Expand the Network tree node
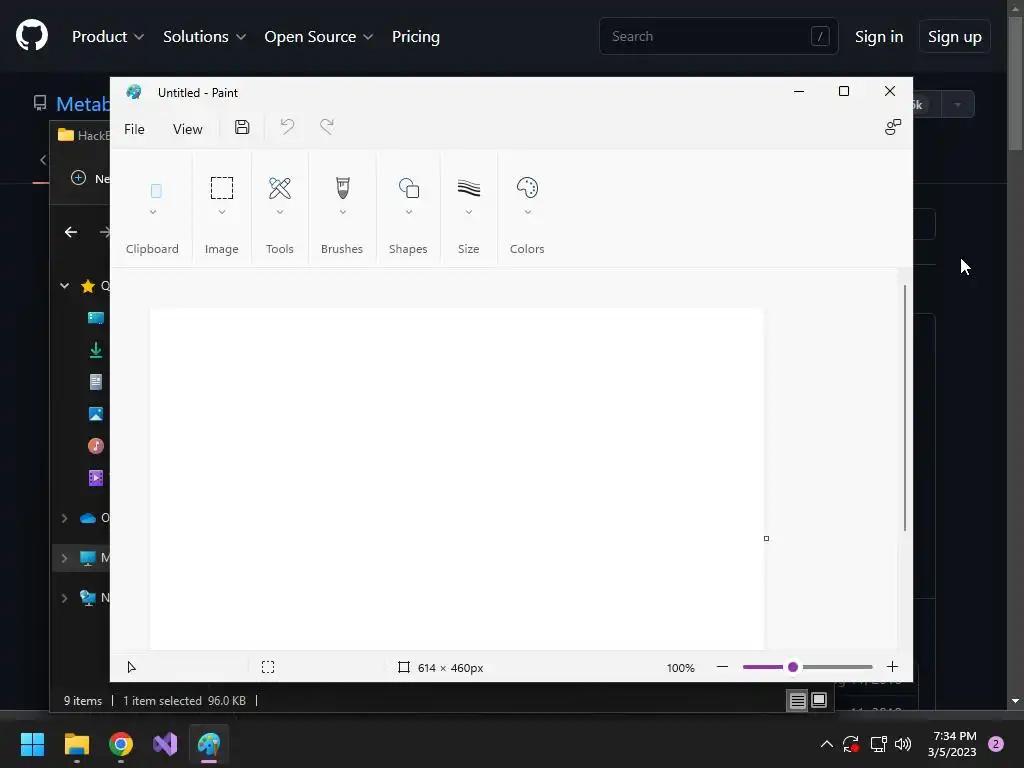Screen dimensions: 1024x768 pyautogui.click(x=64, y=598)
